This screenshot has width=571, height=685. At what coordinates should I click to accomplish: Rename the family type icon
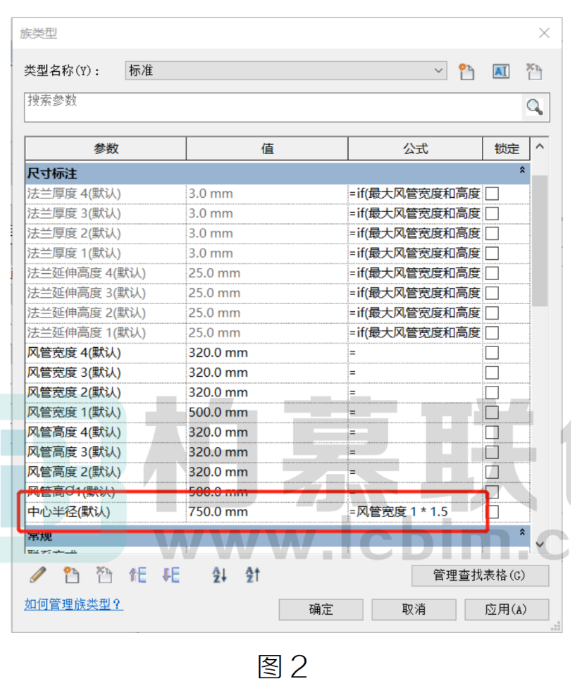[x=501, y=71]
